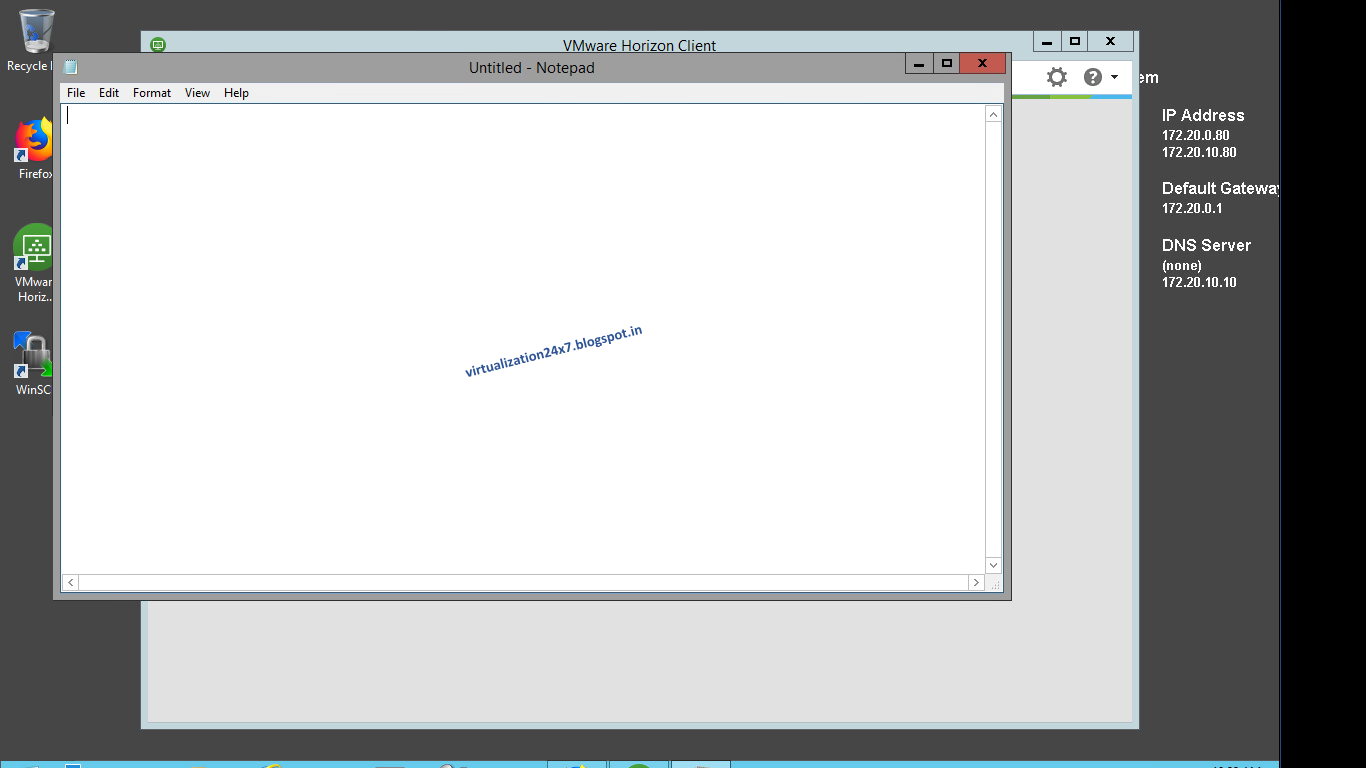Close the VMware Horizon Client window
The image size is (1366, 768).
point(1110,42)
